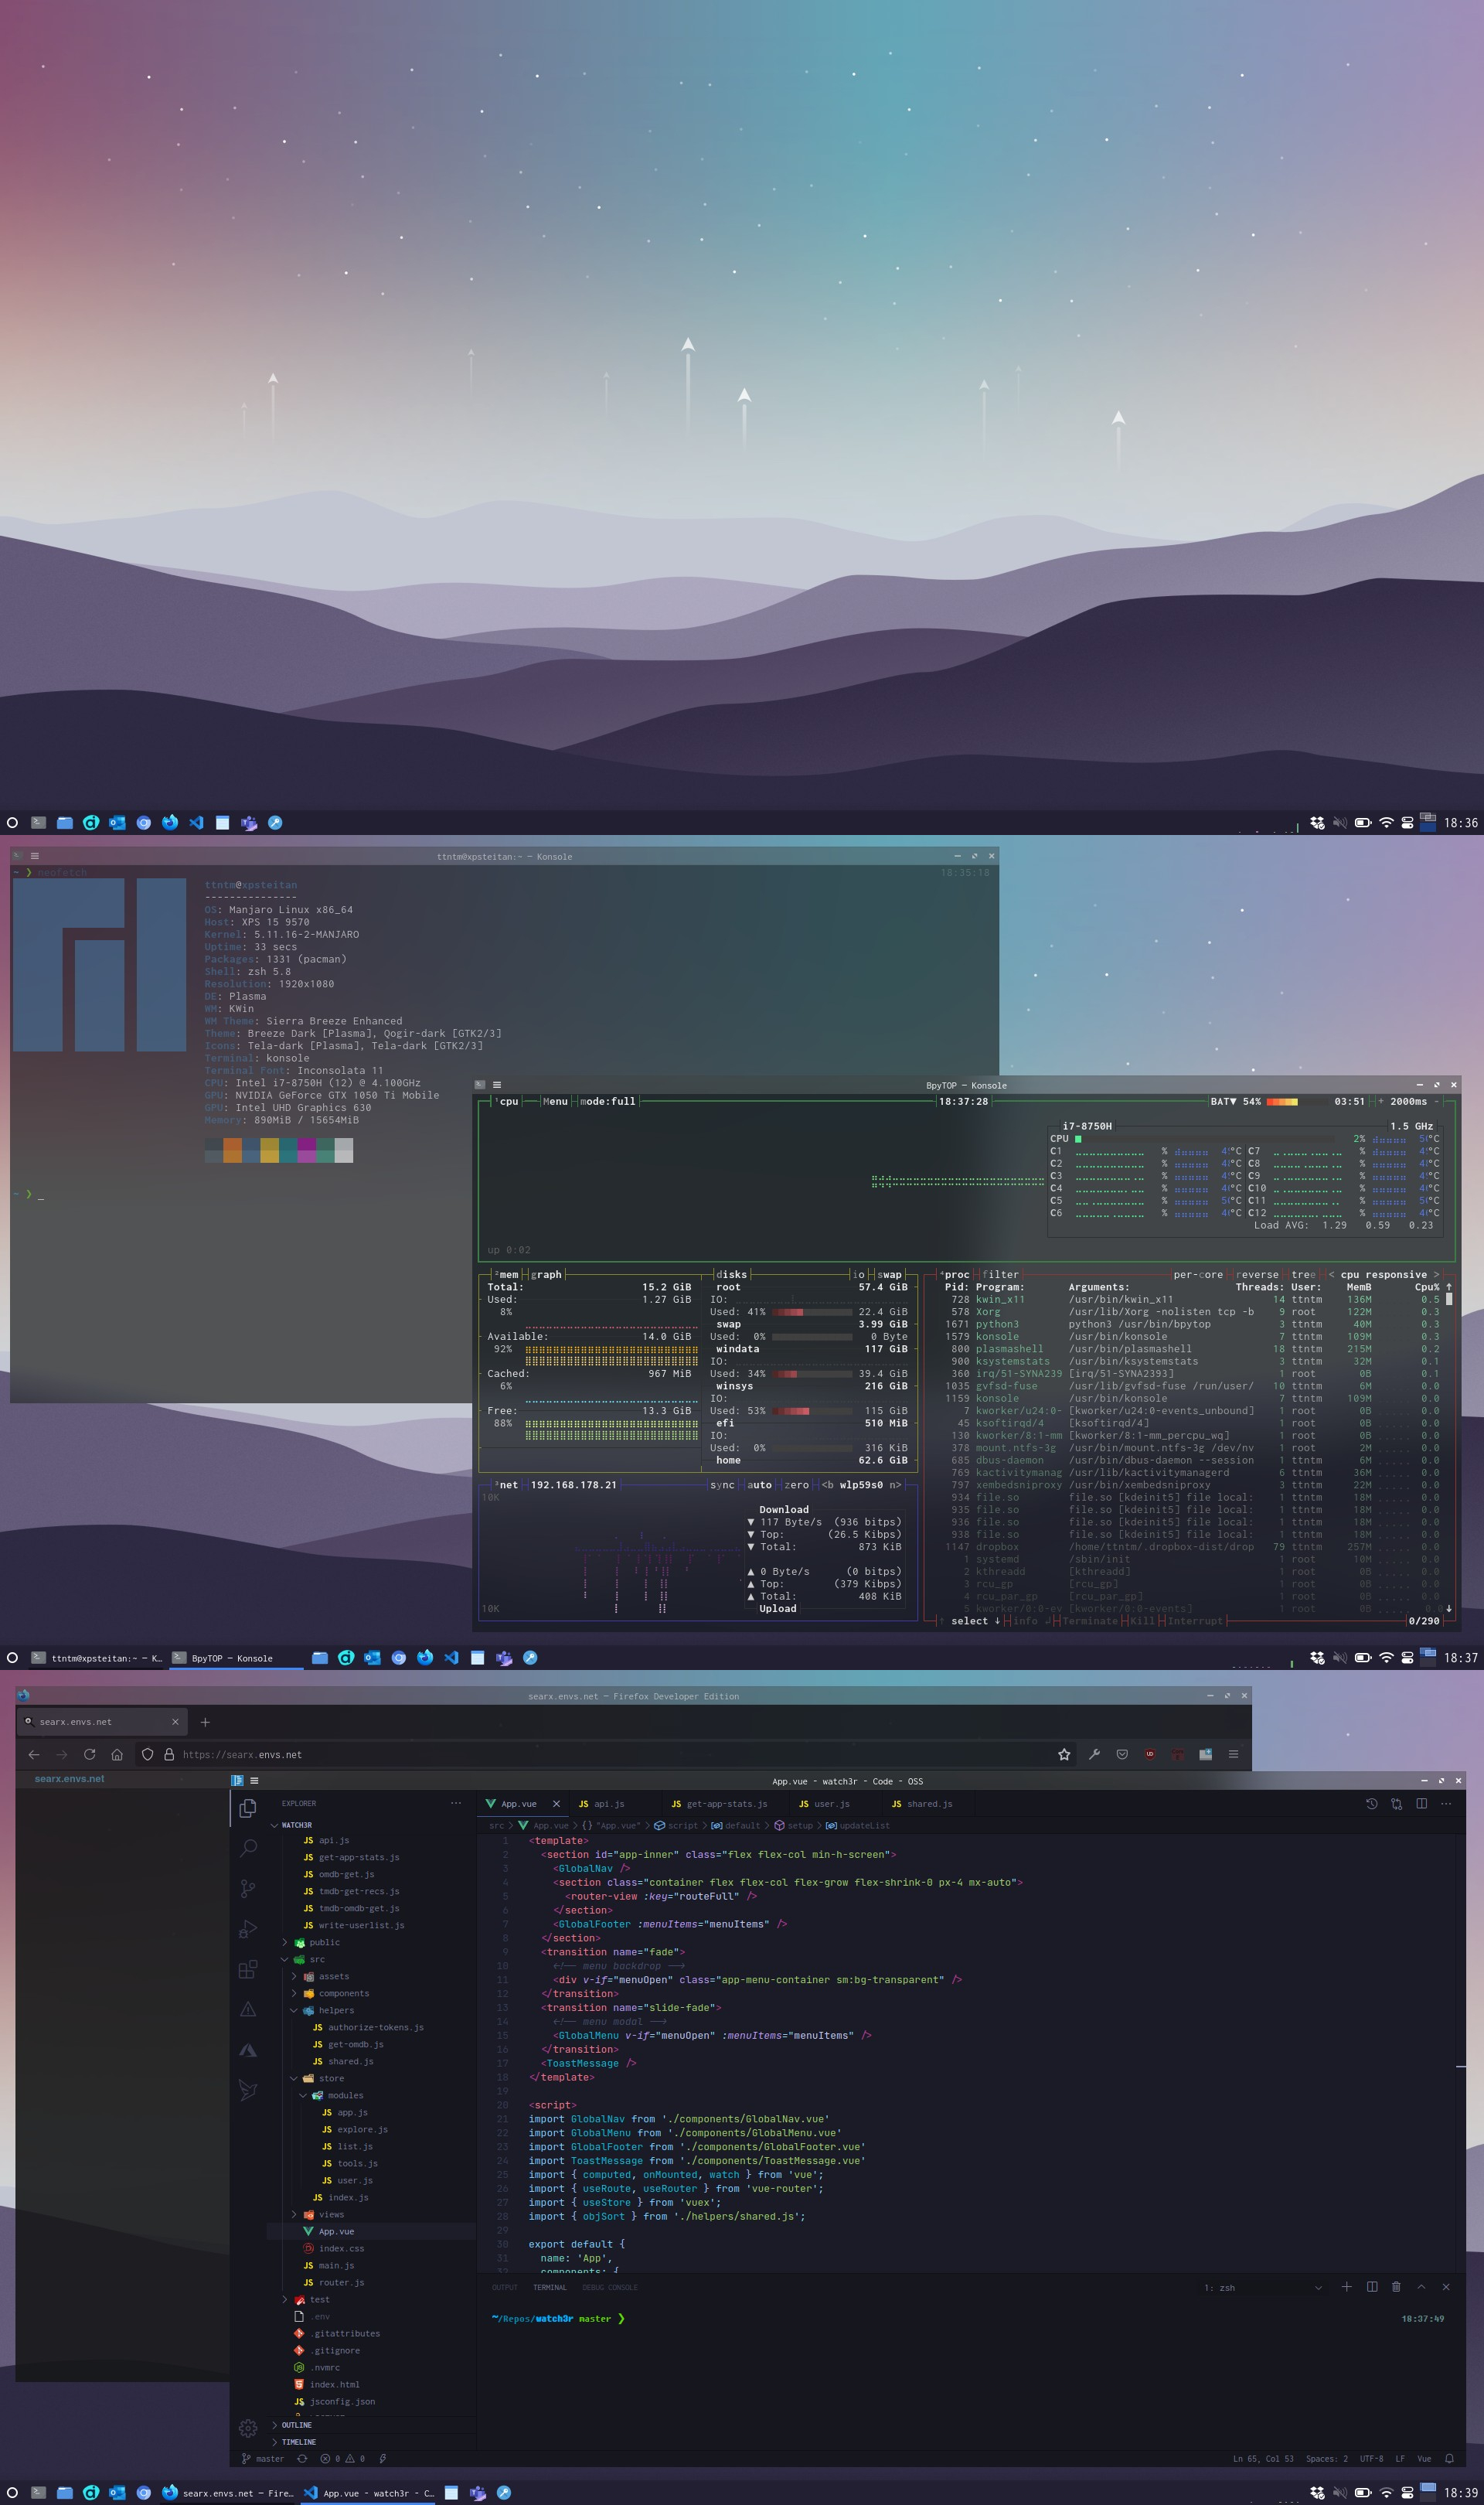The height and width of the screenshot is (2505, 1484).
Task: Bookmark this page with the star icon
Action: [1064, 1754]
